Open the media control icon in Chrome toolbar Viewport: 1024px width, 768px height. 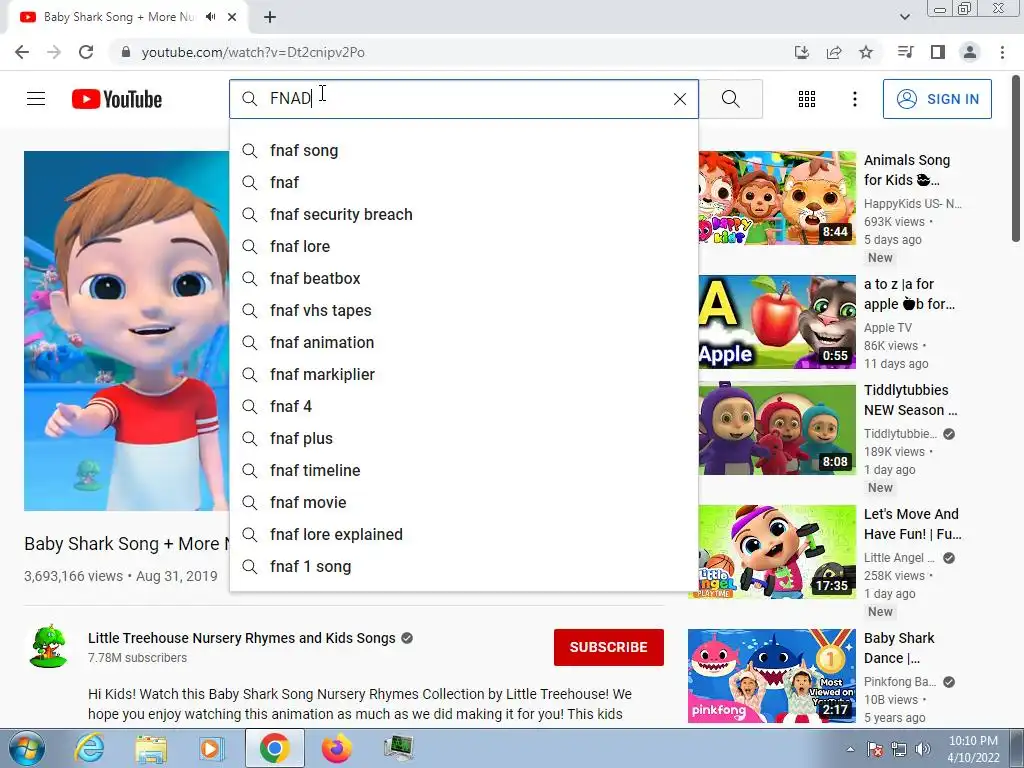(x=905, y=52)
